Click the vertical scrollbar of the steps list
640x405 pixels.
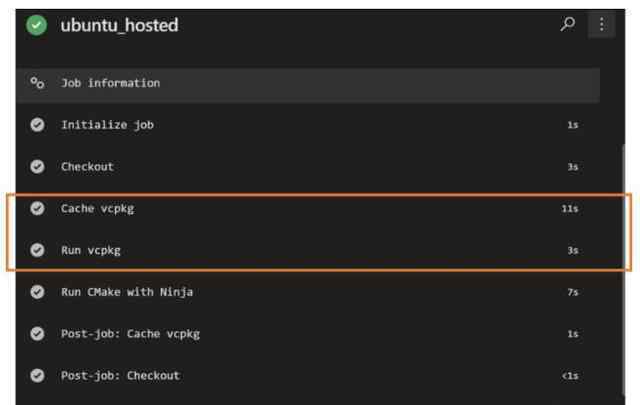tap(623, 274)
